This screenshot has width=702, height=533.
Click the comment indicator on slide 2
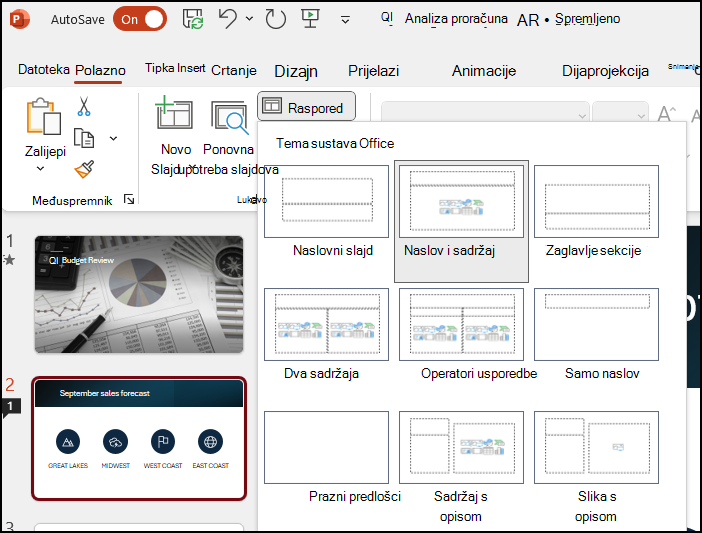pyautogui.click(x=10, y=407)
